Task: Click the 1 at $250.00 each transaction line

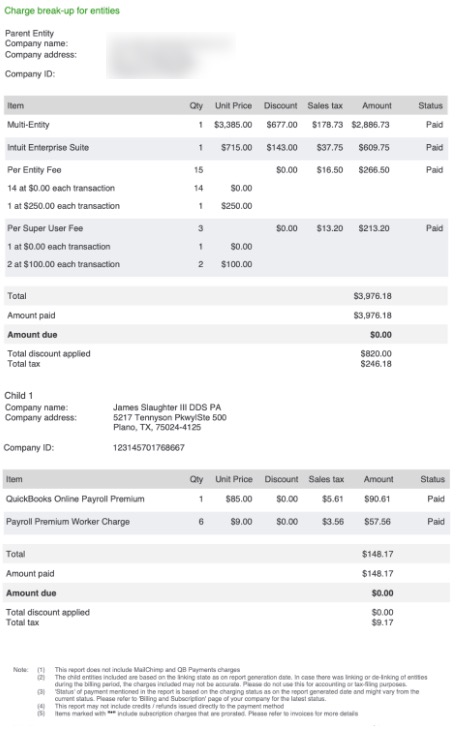Action: (x=63, y=206)
